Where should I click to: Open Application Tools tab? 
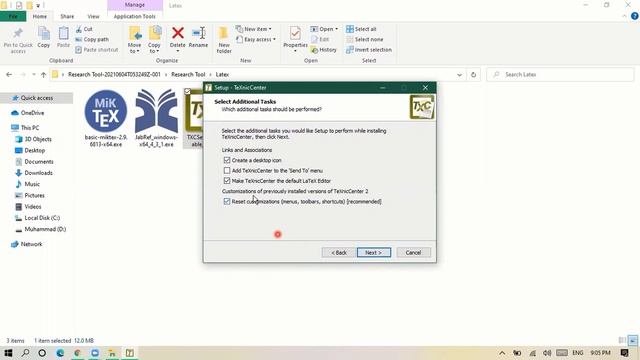point(135,16)
